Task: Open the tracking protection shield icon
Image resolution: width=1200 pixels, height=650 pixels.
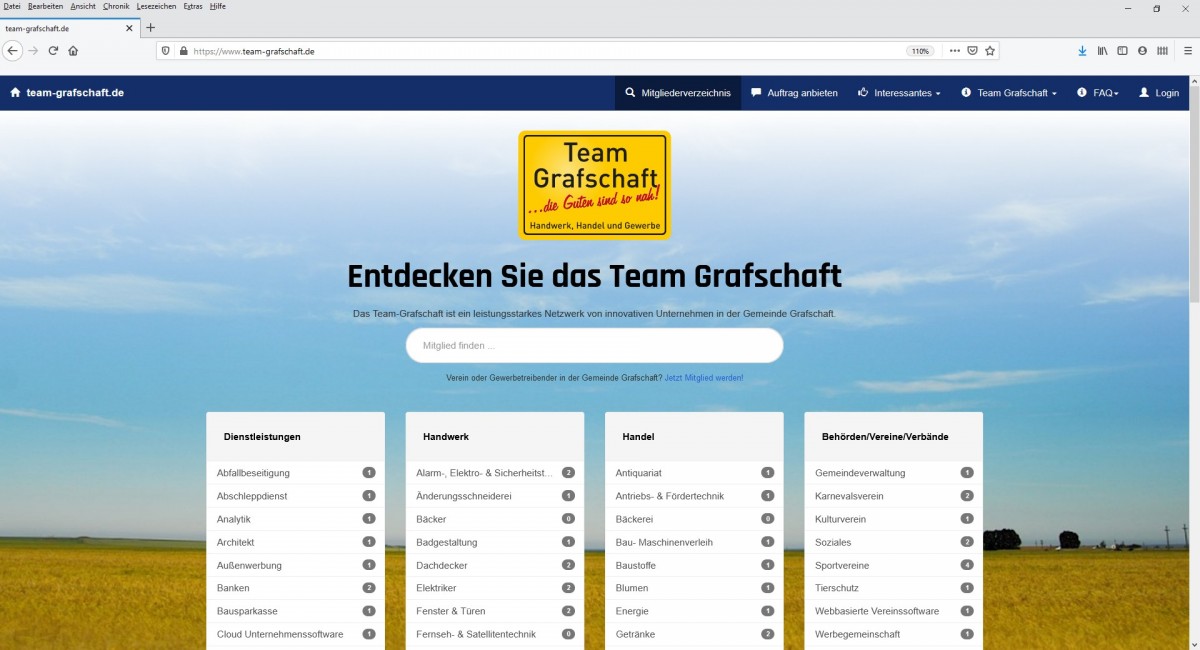Action: (x=167, y=51)
